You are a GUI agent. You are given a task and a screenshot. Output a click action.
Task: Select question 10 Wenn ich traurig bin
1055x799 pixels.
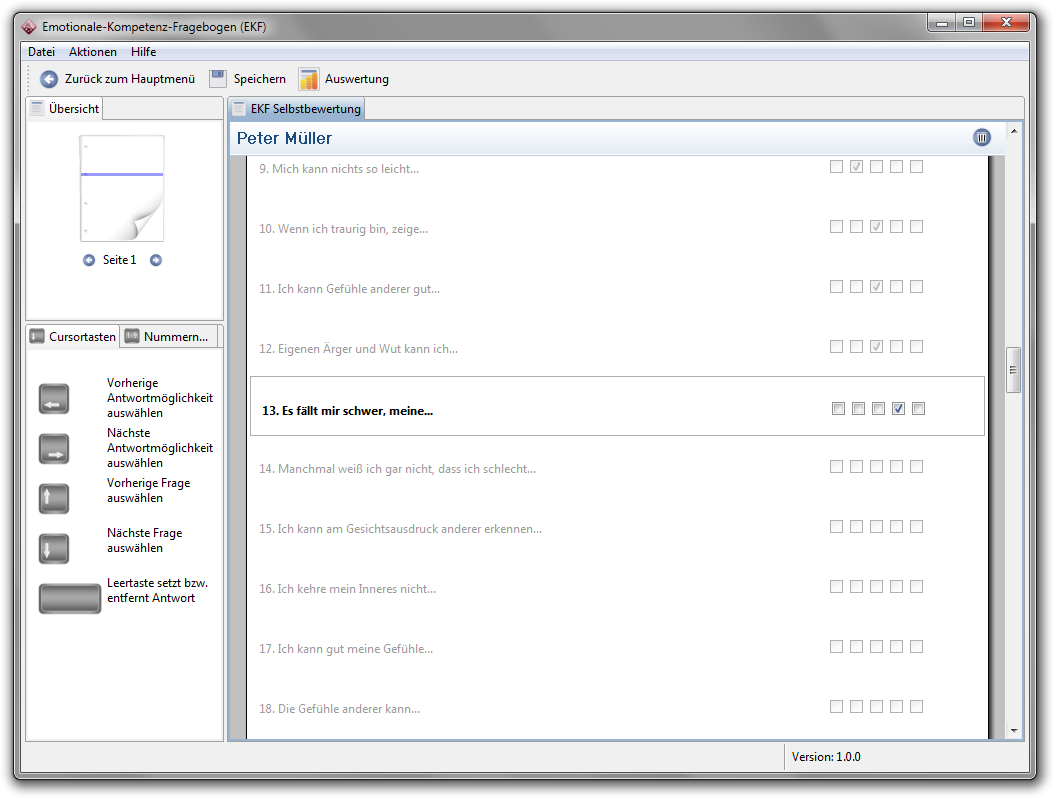point(343,229)
